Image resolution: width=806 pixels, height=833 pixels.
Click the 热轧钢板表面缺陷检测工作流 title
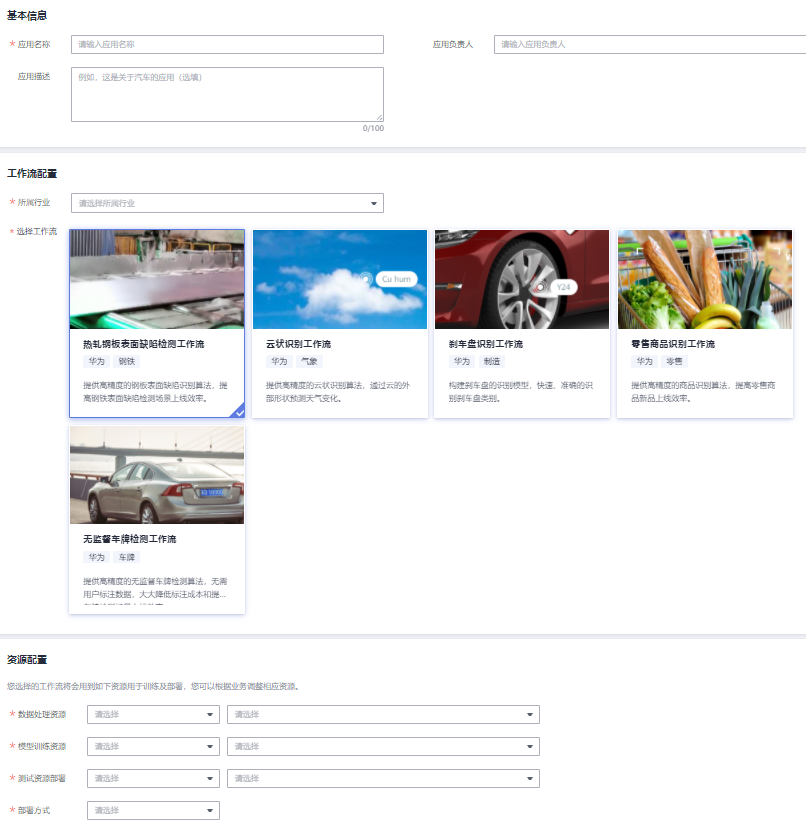pyautogui.click(x=143, y=344)
